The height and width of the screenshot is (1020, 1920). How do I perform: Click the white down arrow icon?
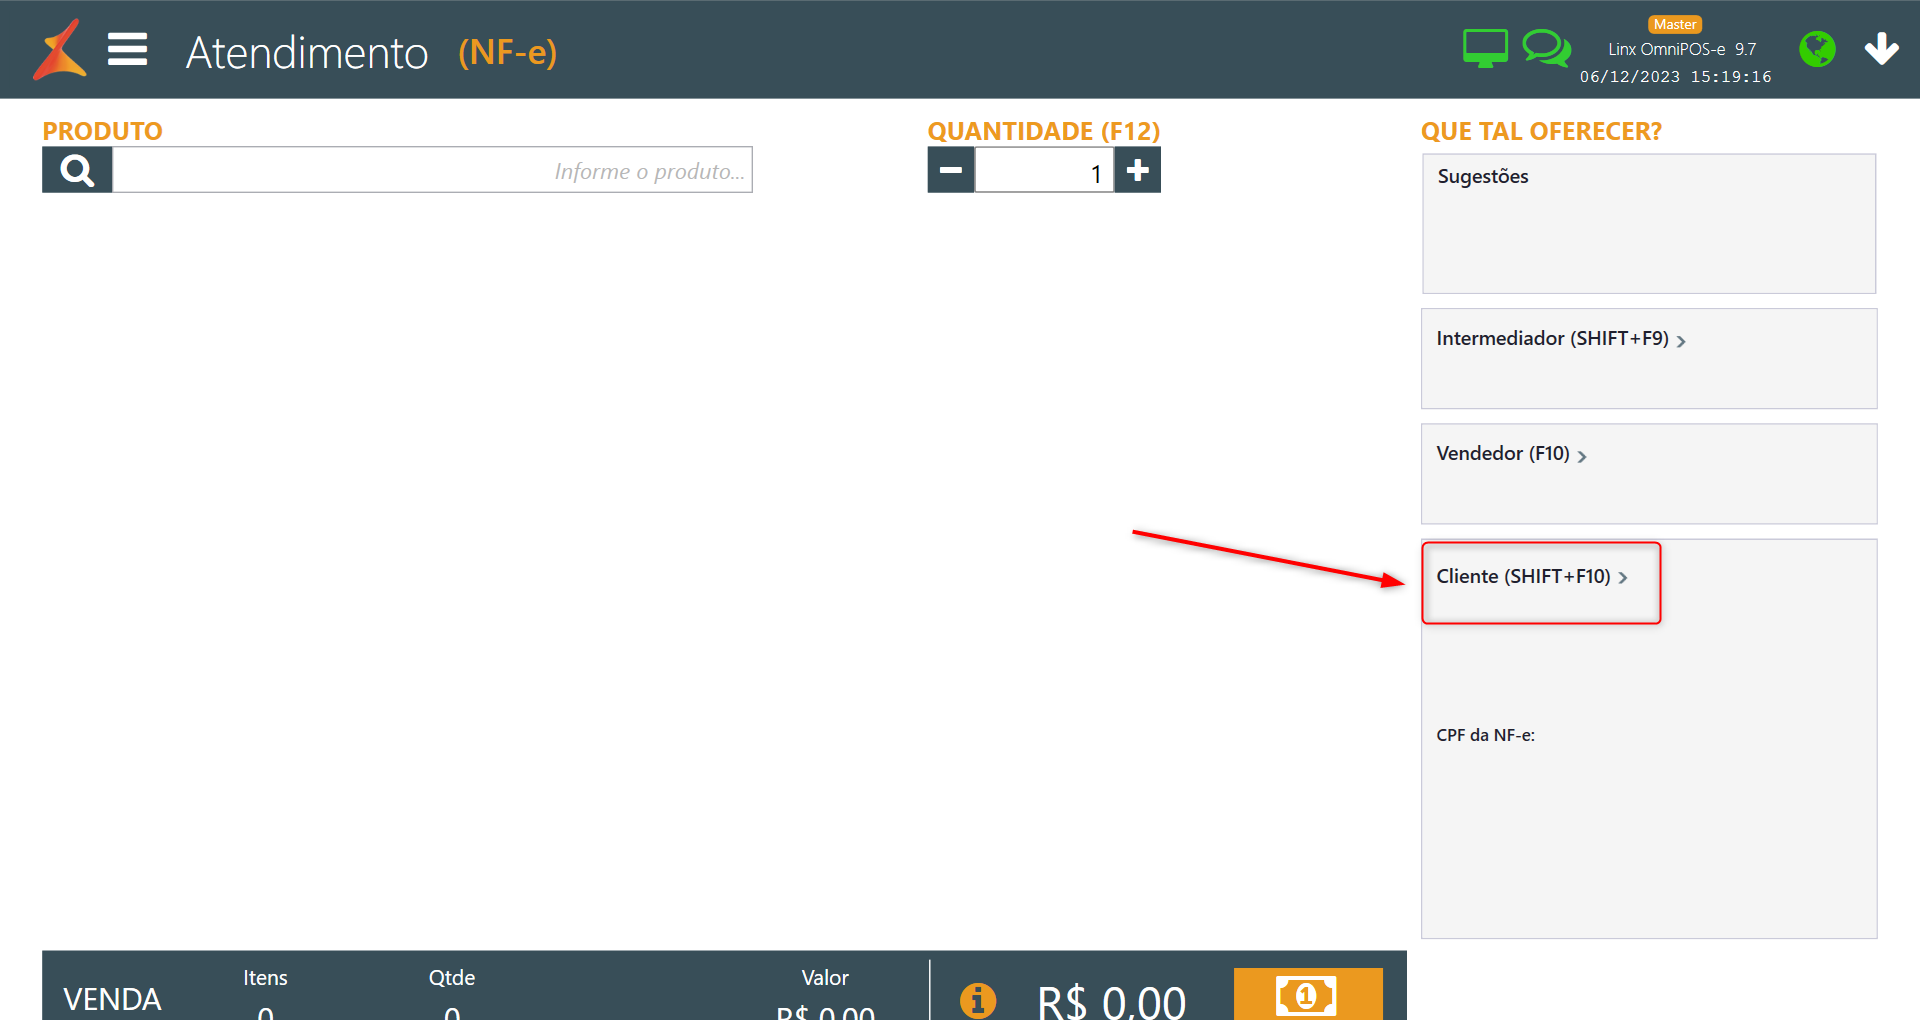[x=1881, y=48]
